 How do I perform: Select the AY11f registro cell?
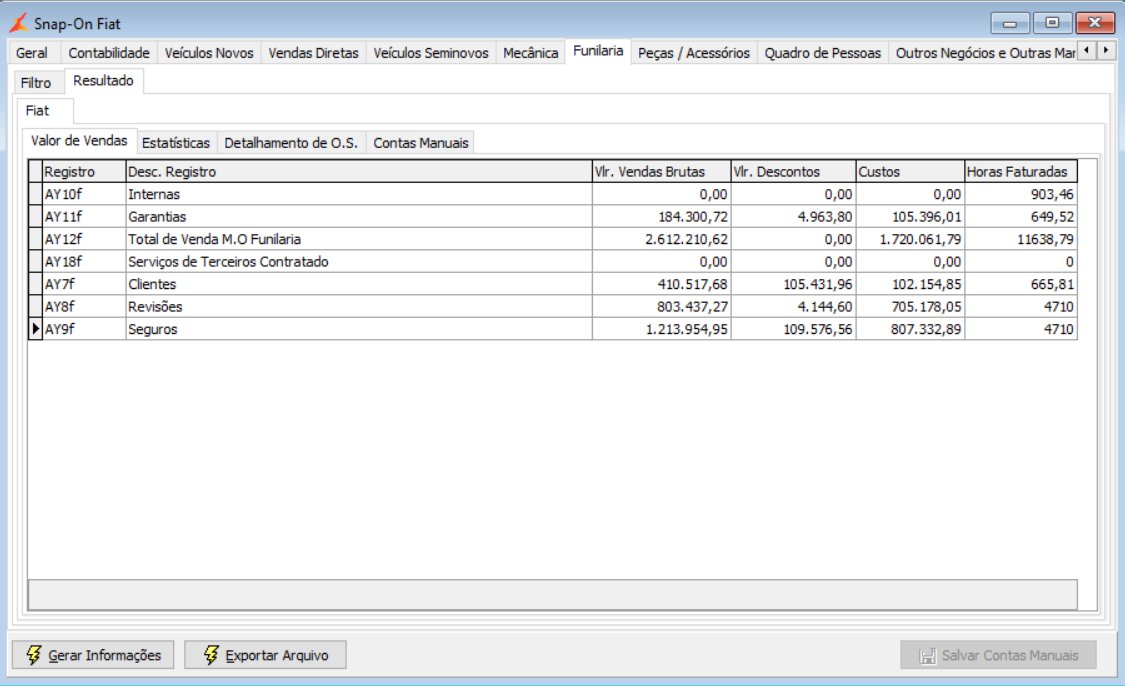click(84, 217)
